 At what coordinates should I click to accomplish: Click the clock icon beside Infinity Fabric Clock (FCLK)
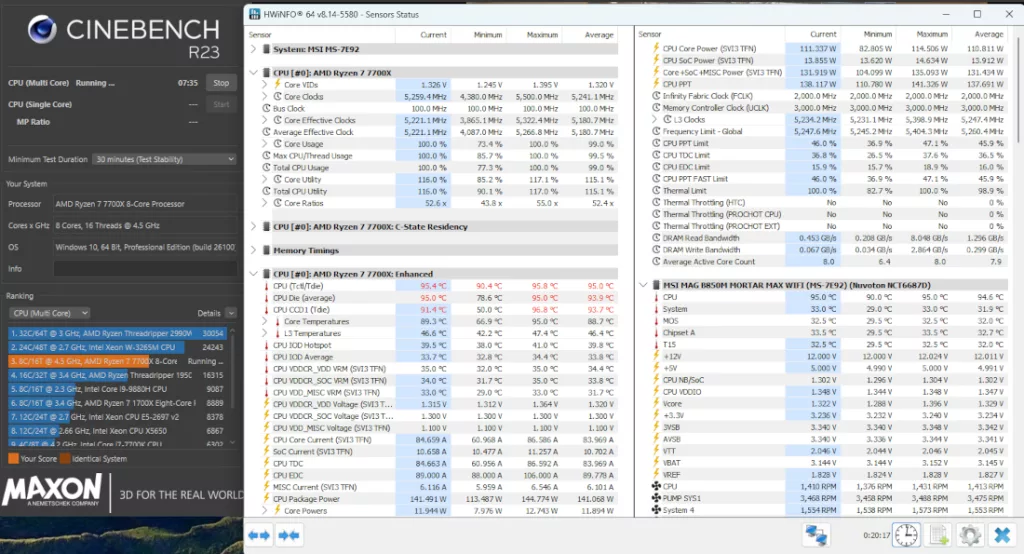tap(656, 96)
